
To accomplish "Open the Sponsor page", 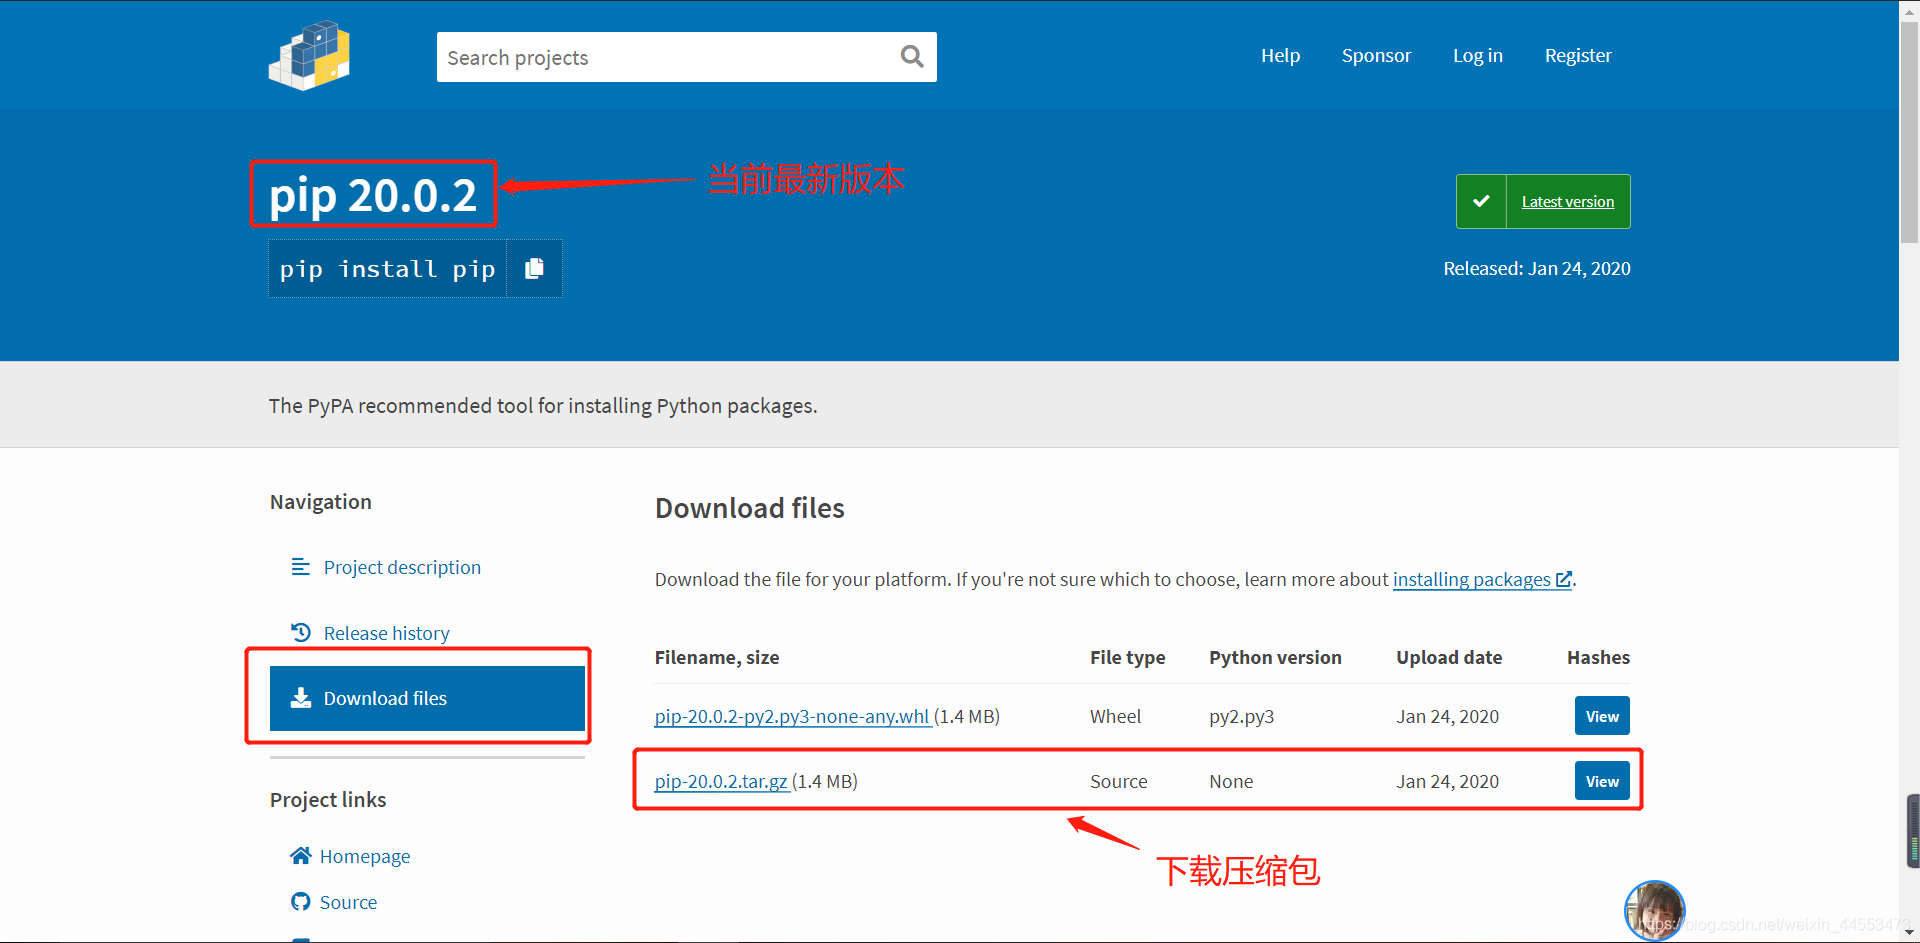I will coord(1376,56).
